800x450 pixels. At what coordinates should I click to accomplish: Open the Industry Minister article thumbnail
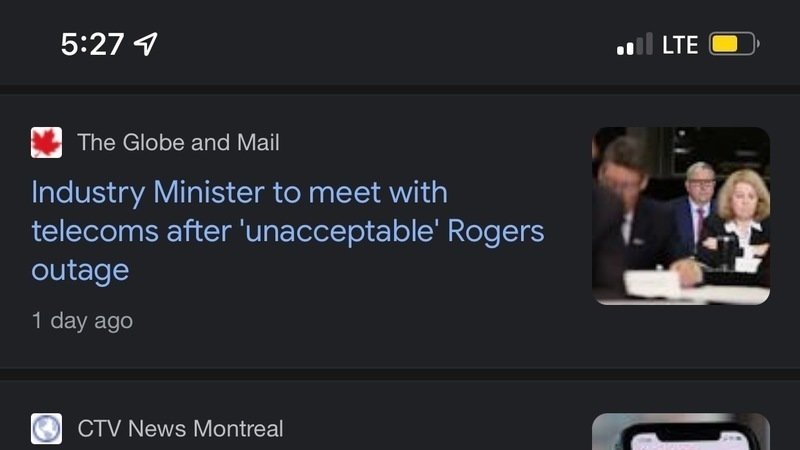[x=681, y=215]
